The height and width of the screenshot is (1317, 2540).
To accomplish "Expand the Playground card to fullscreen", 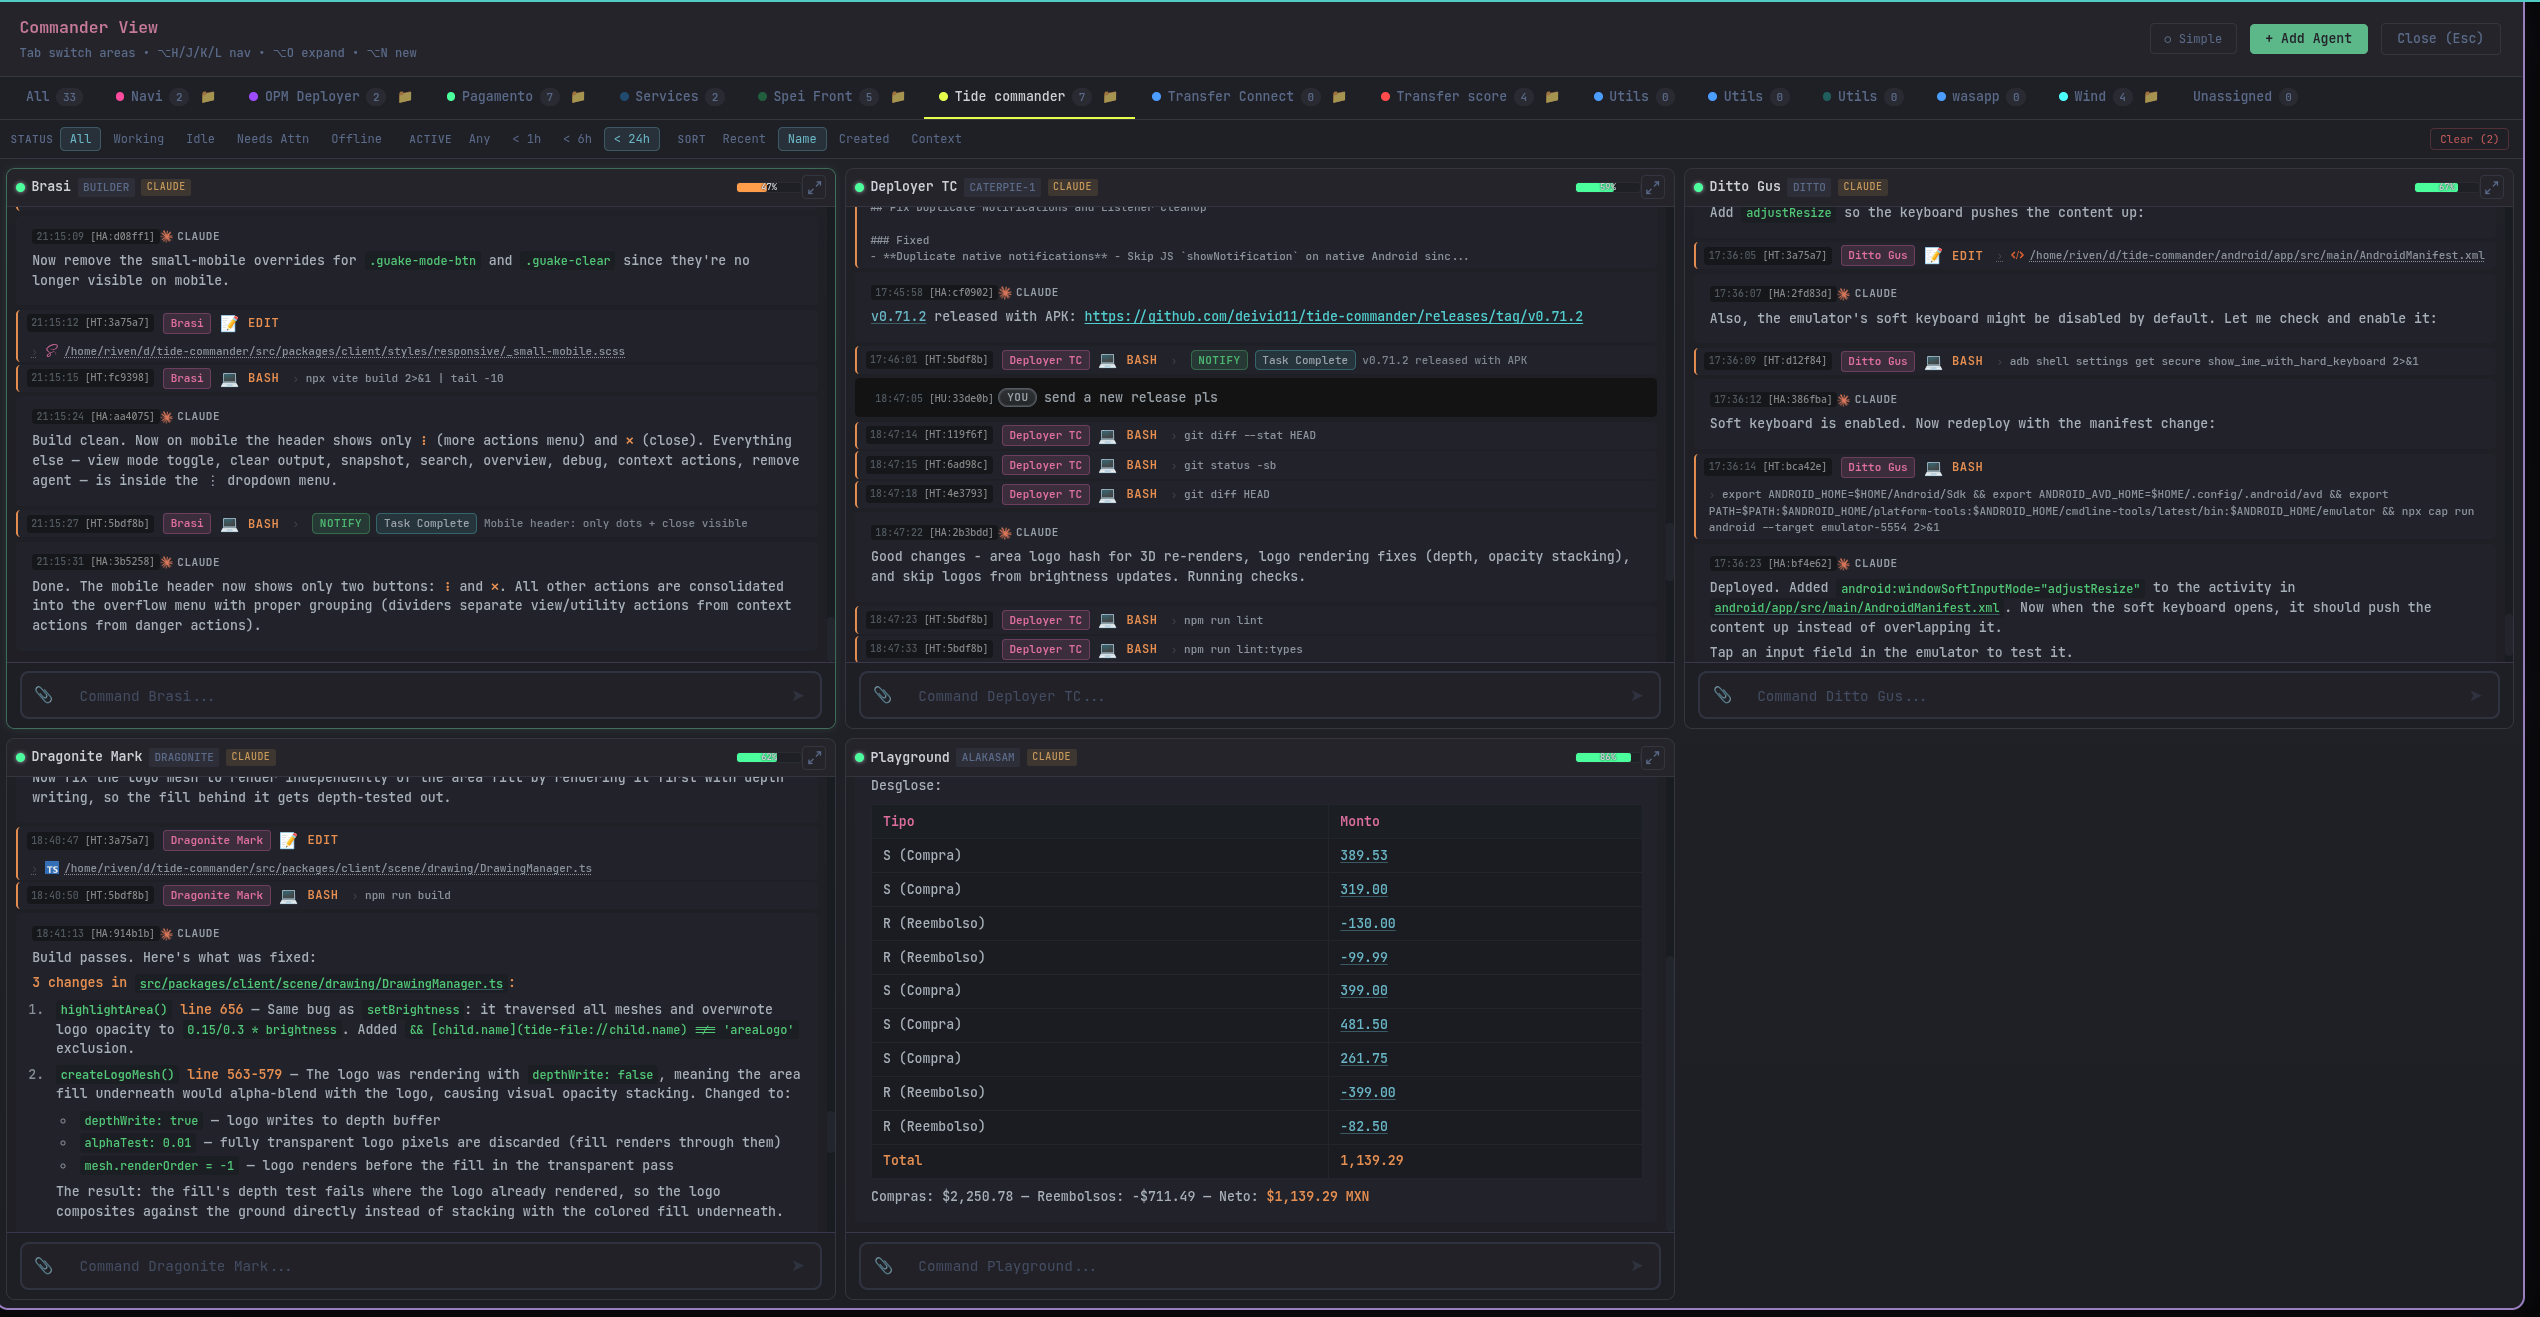I will 1652,757.
